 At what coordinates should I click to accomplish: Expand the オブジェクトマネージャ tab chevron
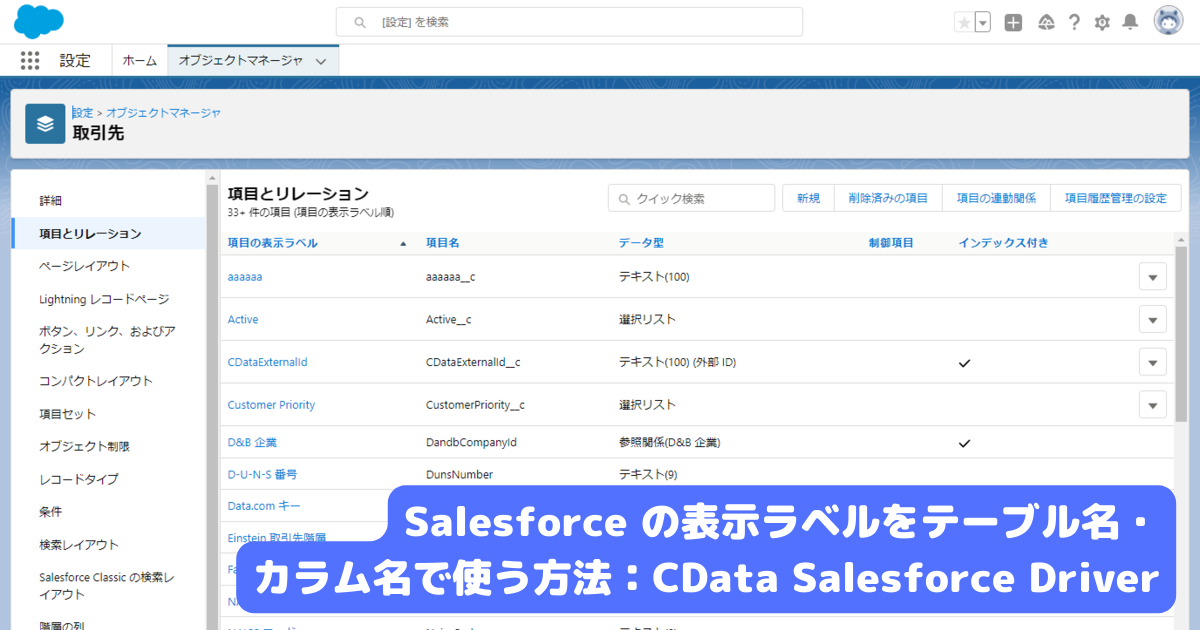click(321, 61)
